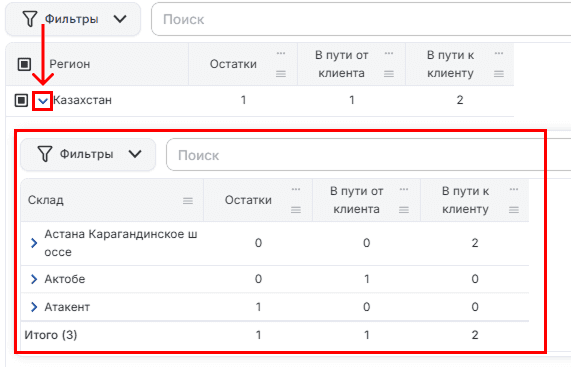
Task: Select the Актобе warehouse name
Action: [x=65, y=279]
